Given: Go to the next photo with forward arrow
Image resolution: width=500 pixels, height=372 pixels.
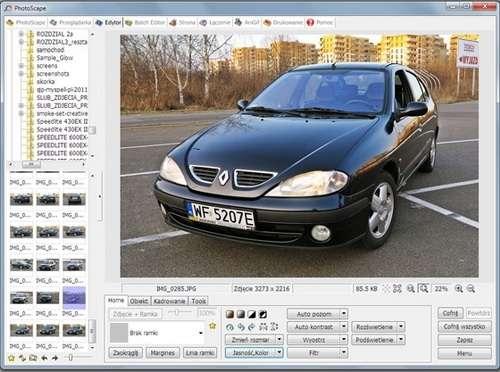Looking at the screenshot, I should click(x=55, y=358).
